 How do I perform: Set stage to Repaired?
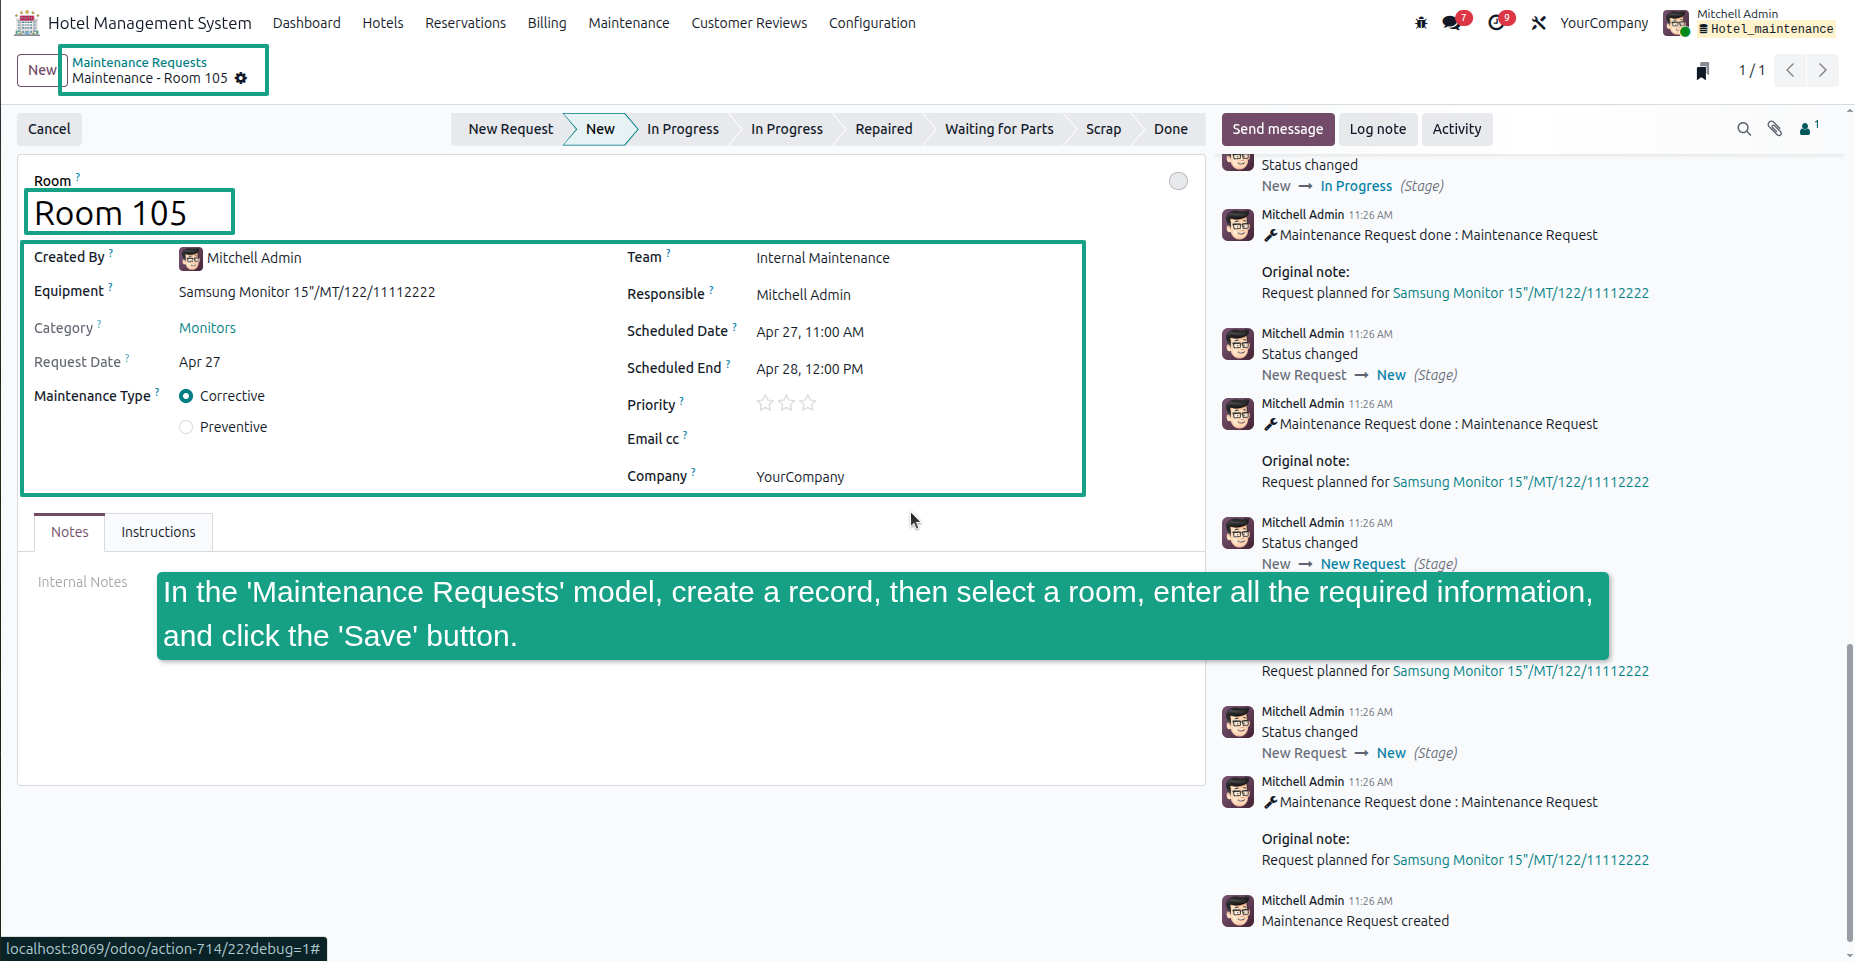click(x=884, y=129)
